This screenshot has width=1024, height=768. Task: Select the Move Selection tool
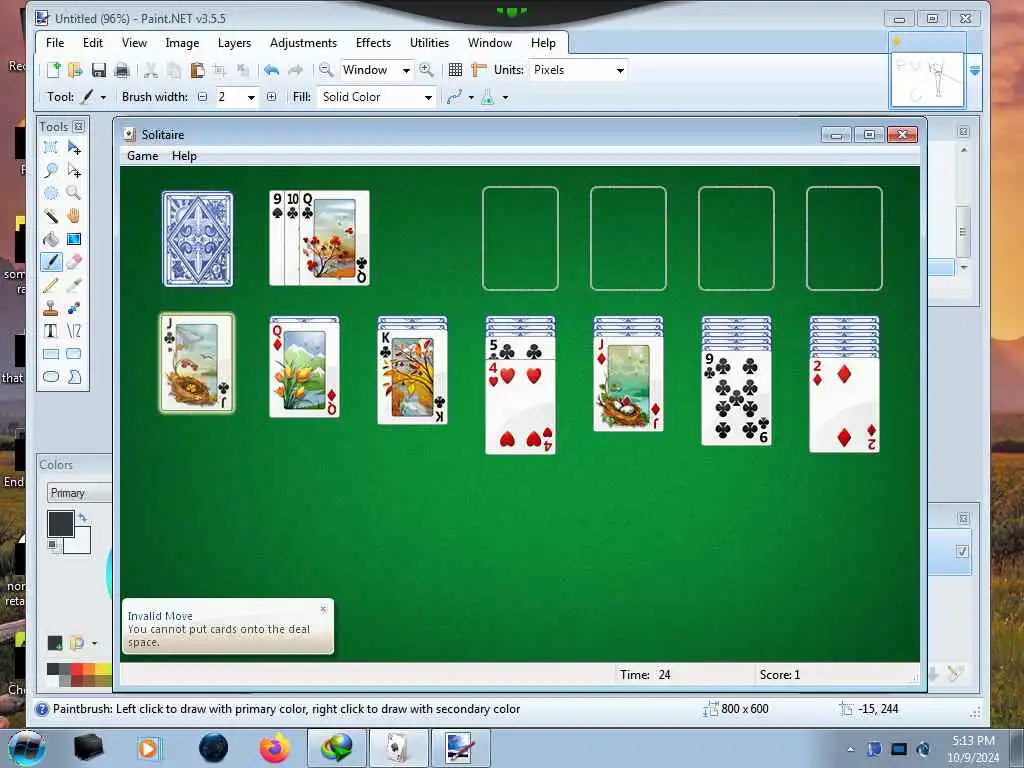(74, 170)
